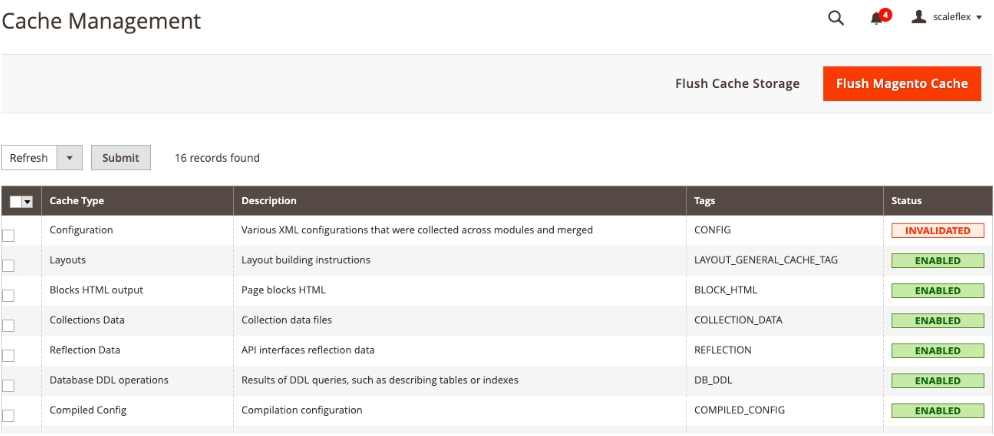Toggle the Reflection Data checkbox

pos(9,356)
